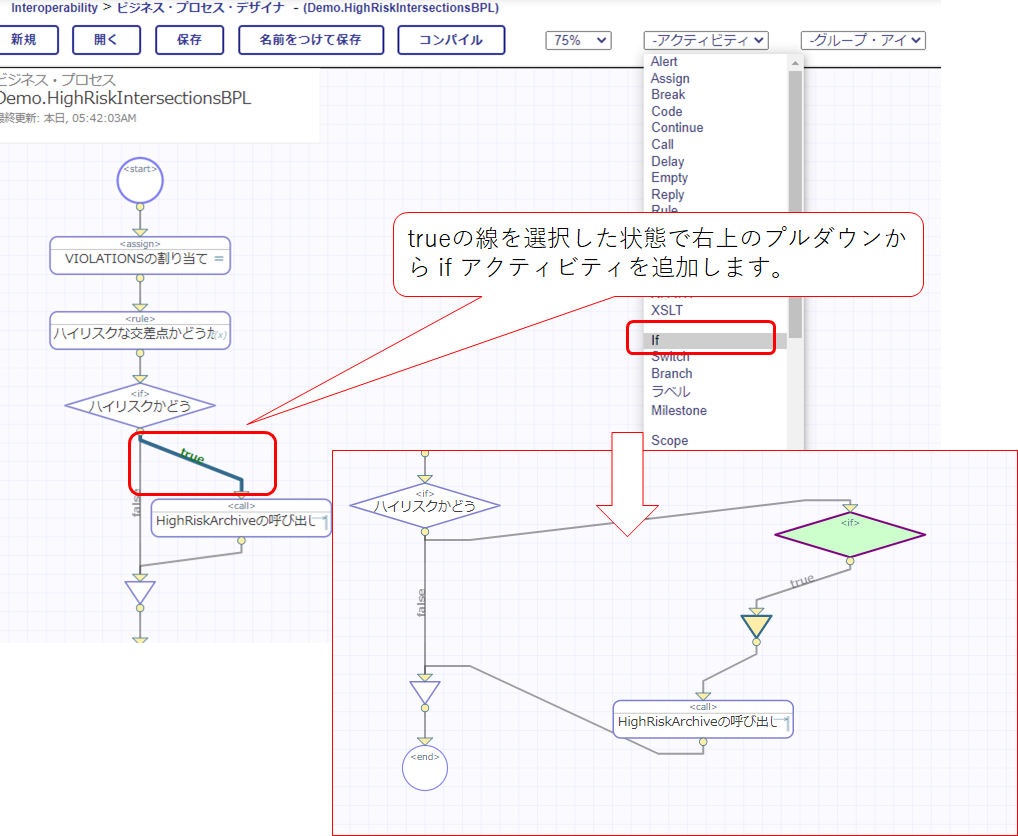Screen dimensions: 1018x836
Task: Click the end circle node
Action: point(425,768)
